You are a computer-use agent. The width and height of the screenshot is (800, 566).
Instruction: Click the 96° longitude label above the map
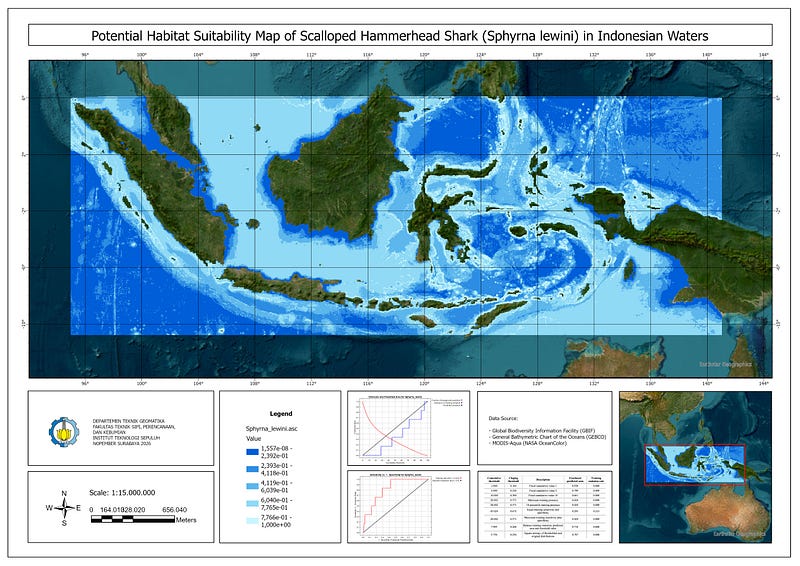(85, 55)
